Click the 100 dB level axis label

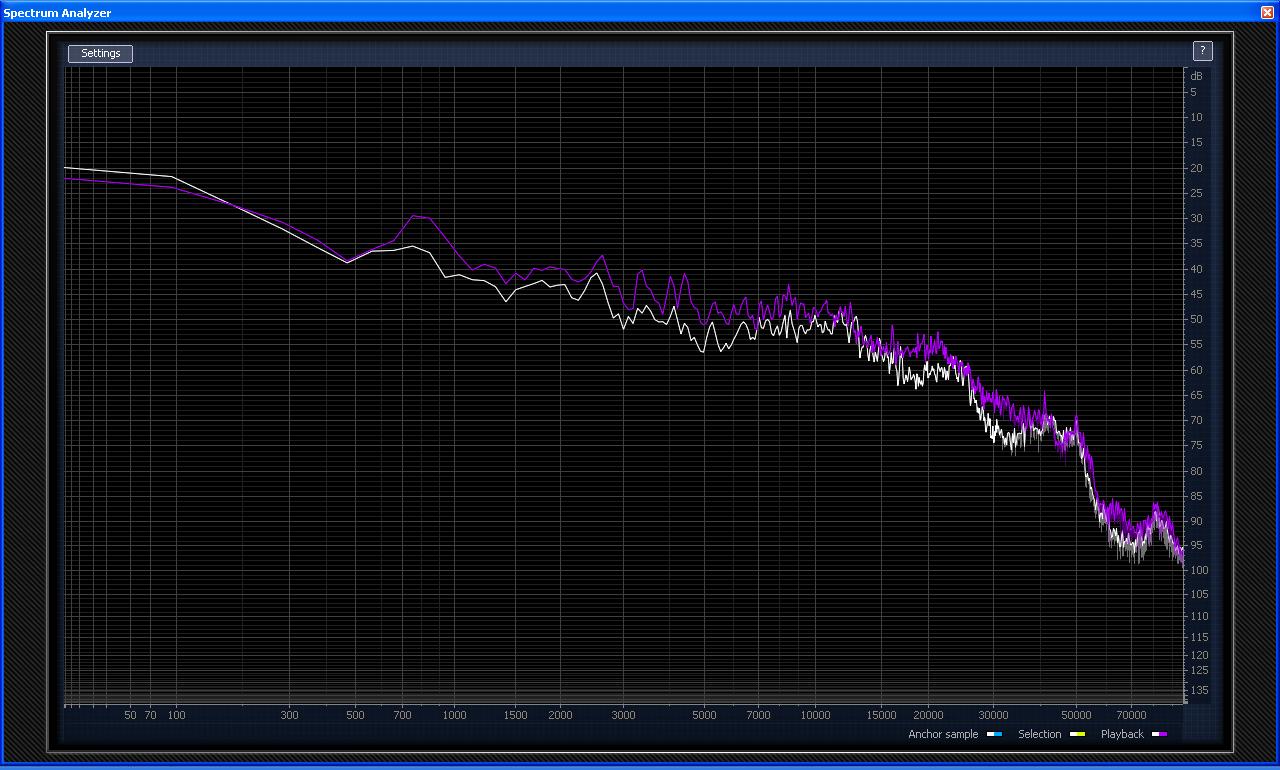1199,571
